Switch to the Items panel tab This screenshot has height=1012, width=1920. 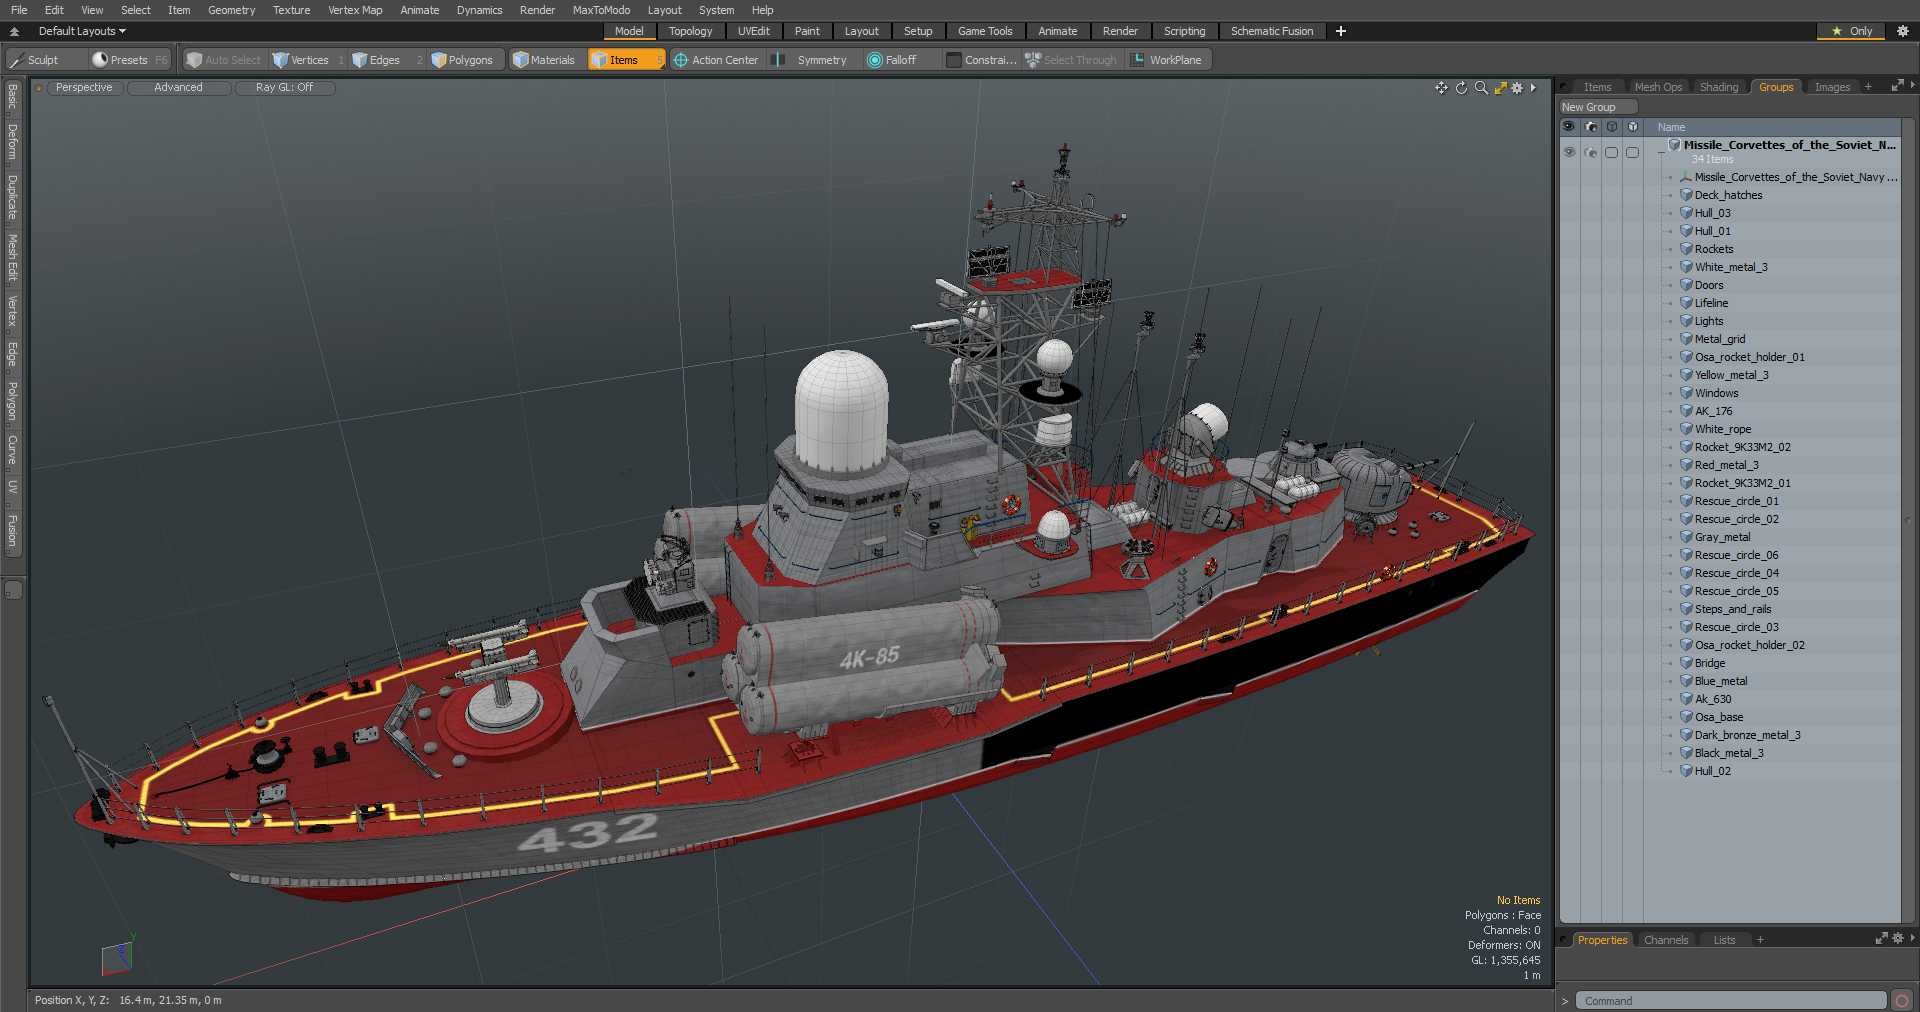pos(1597,87)
